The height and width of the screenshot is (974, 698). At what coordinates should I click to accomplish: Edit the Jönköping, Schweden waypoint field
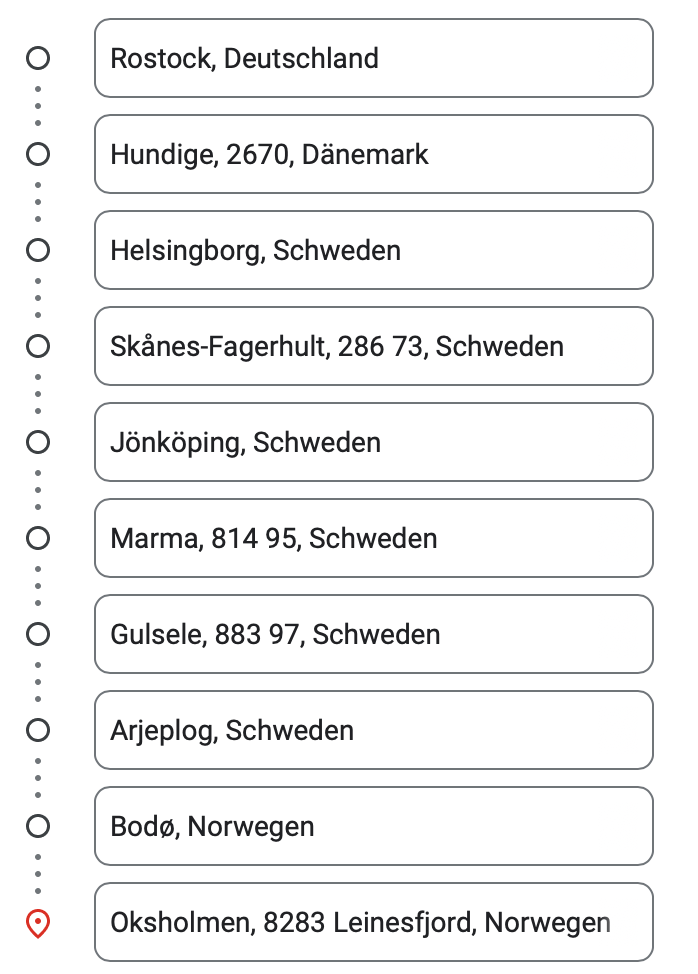click(374, 442)
